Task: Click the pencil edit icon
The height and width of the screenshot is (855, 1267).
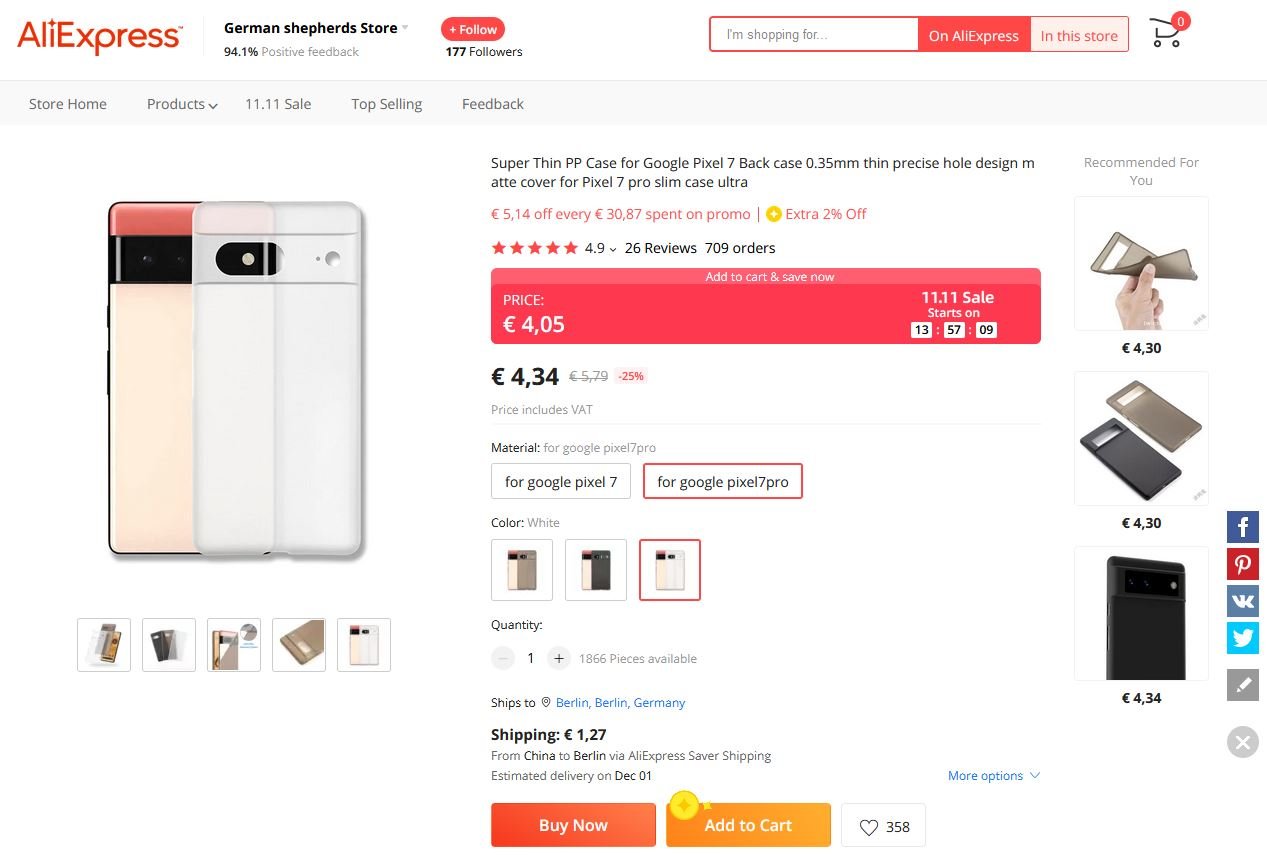Action: click(x=1243, y=685)
